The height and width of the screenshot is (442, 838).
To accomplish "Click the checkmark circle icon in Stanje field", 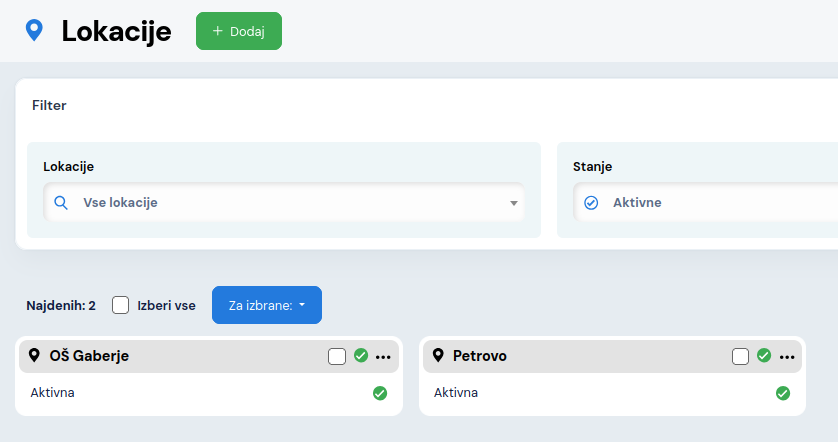I will point(591,203).
